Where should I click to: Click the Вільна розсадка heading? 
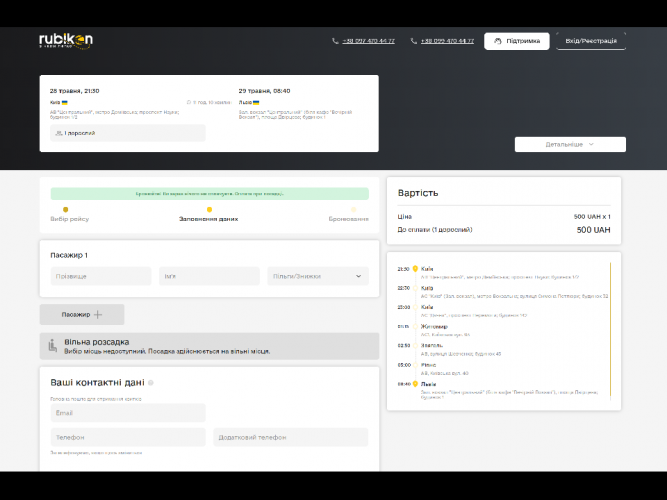coord(97,342)
